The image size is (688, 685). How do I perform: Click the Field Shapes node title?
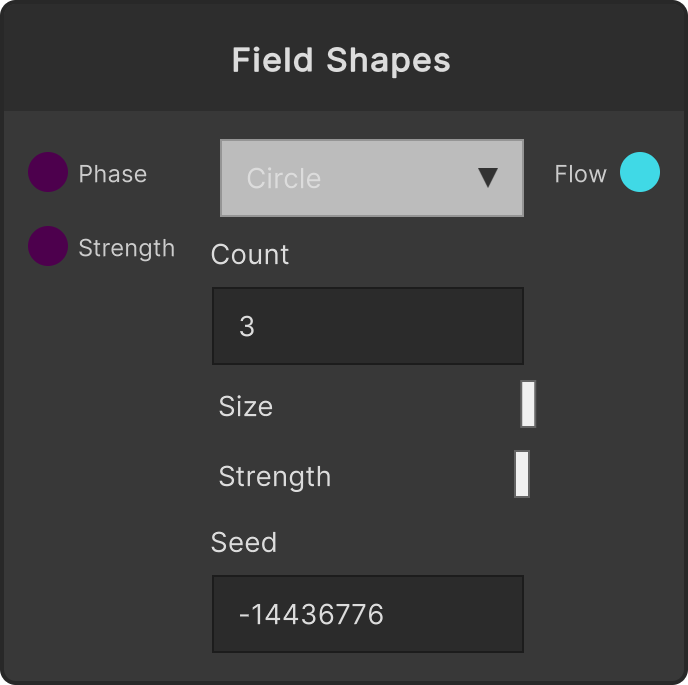[341, 60]
